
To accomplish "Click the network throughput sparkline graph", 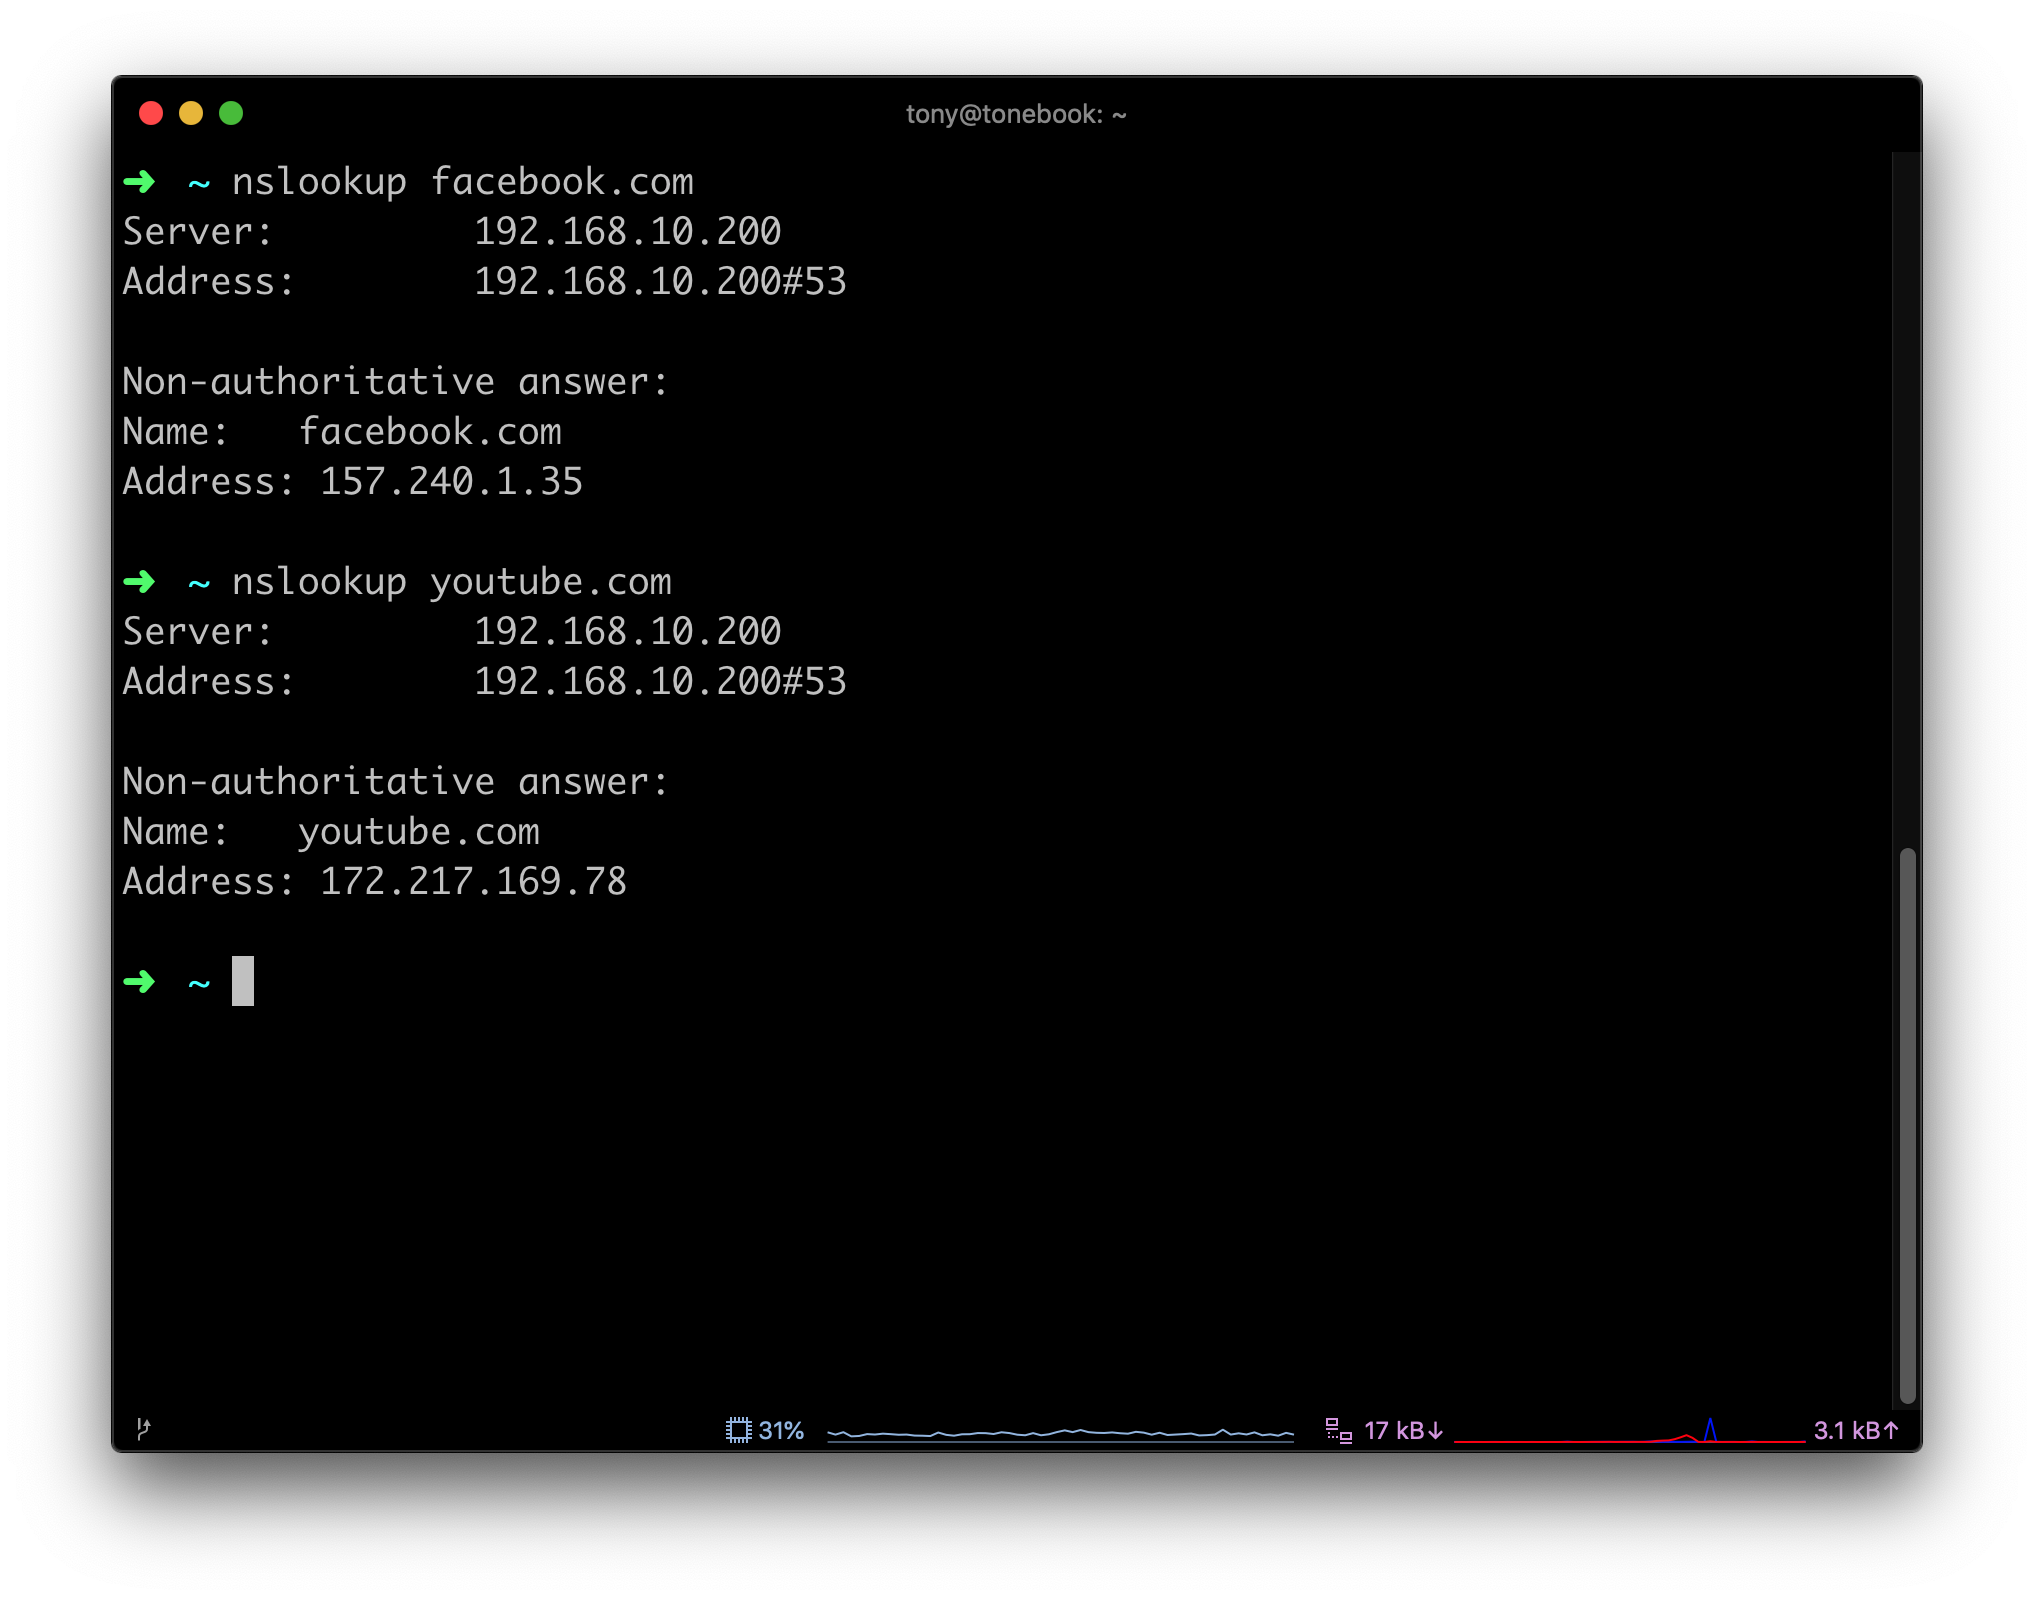I will pos(1629,1431).
